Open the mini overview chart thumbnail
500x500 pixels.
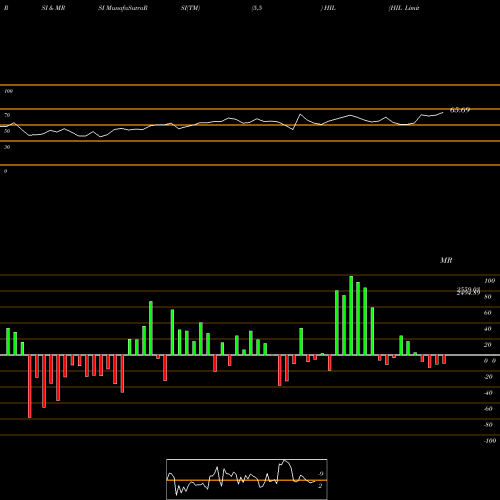click(247, 479)
